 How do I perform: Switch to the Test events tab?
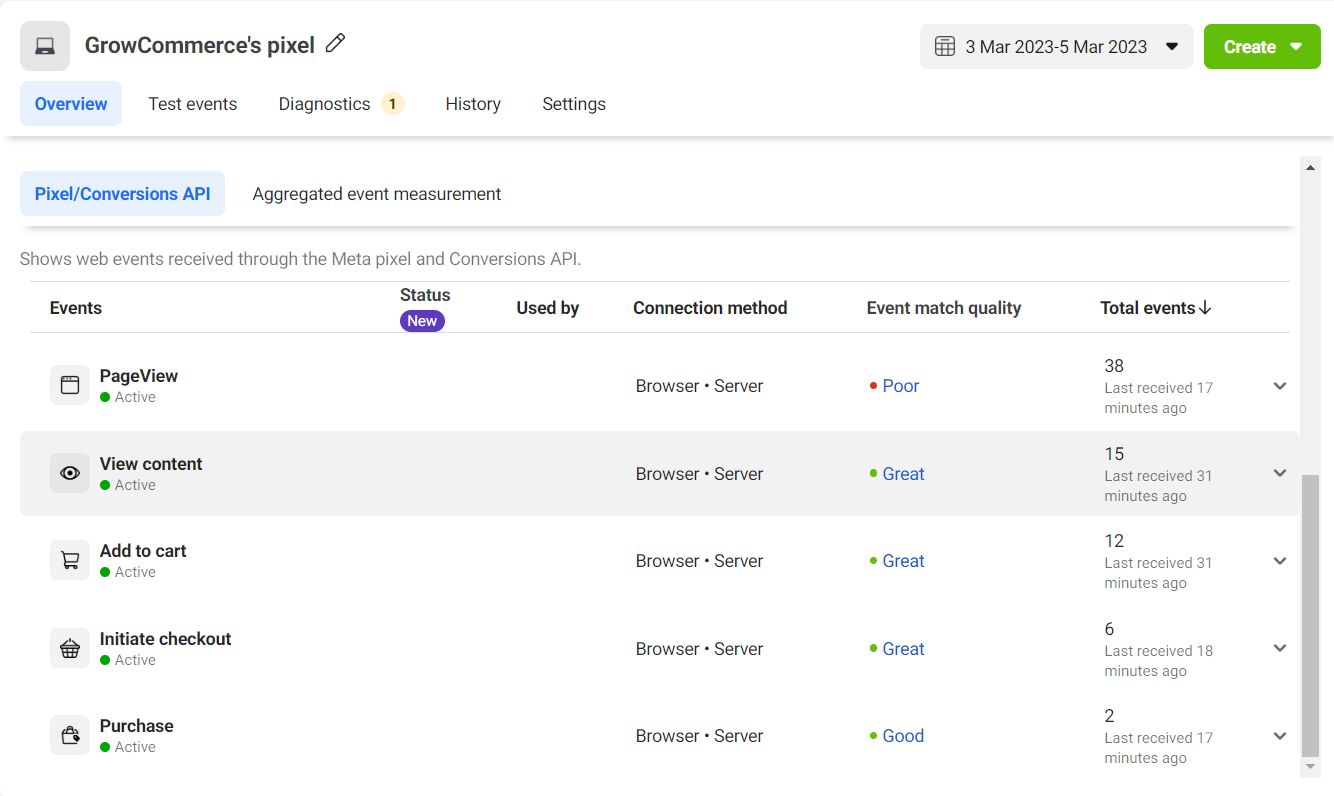point(193,104)
